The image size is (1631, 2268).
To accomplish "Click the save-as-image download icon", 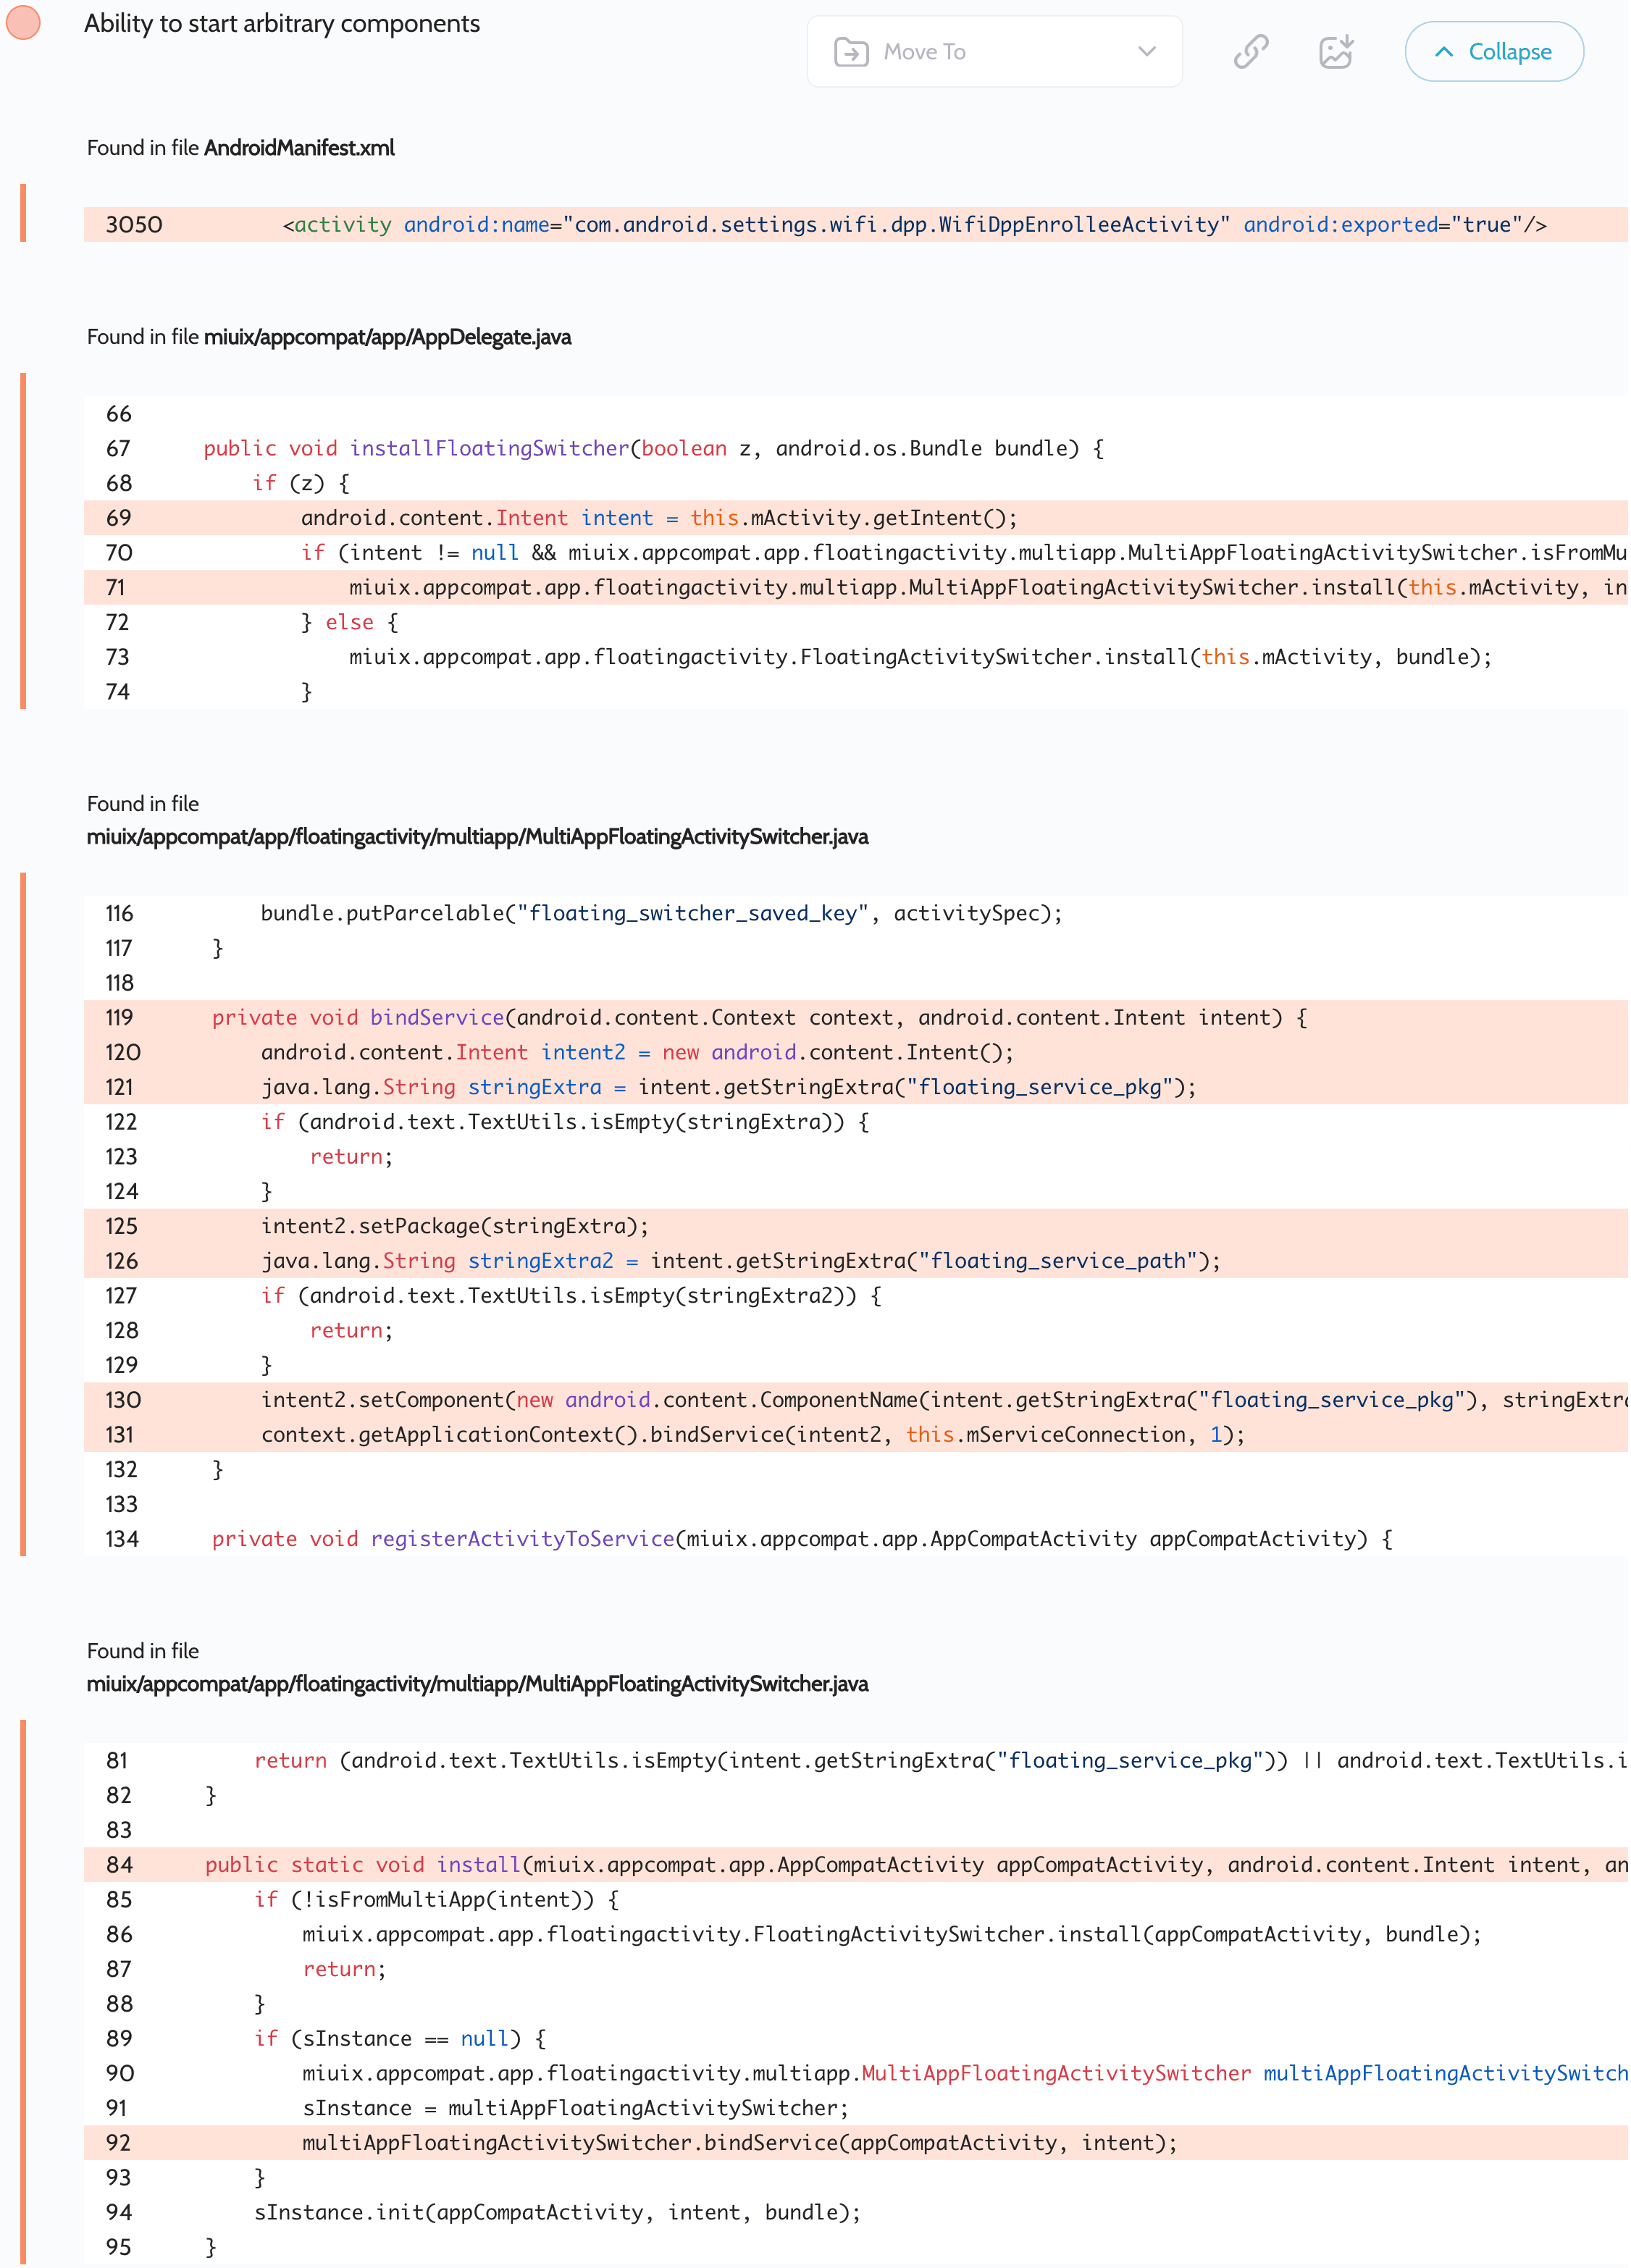I will (1336, 51).
